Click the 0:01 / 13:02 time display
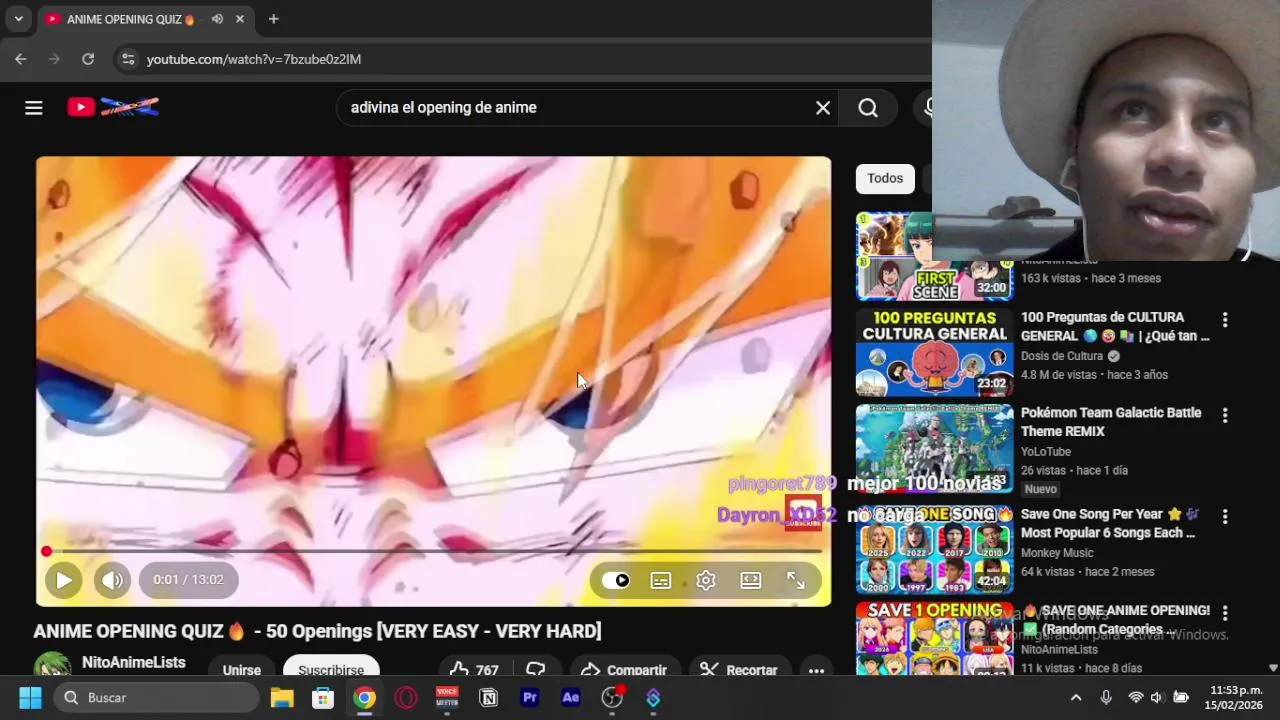 point(188,580)
